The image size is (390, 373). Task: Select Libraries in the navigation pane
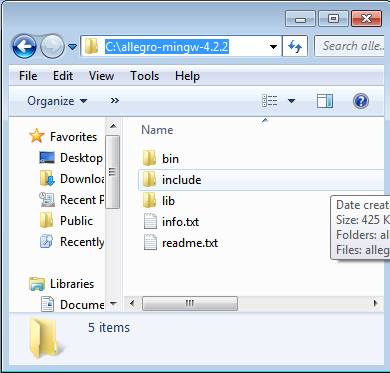(72, 284)
